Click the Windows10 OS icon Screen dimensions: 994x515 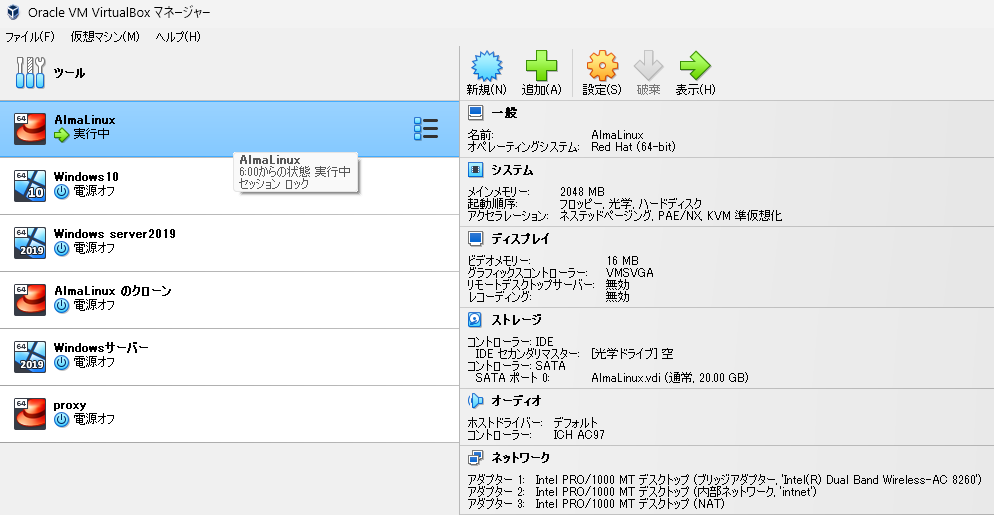30,186
